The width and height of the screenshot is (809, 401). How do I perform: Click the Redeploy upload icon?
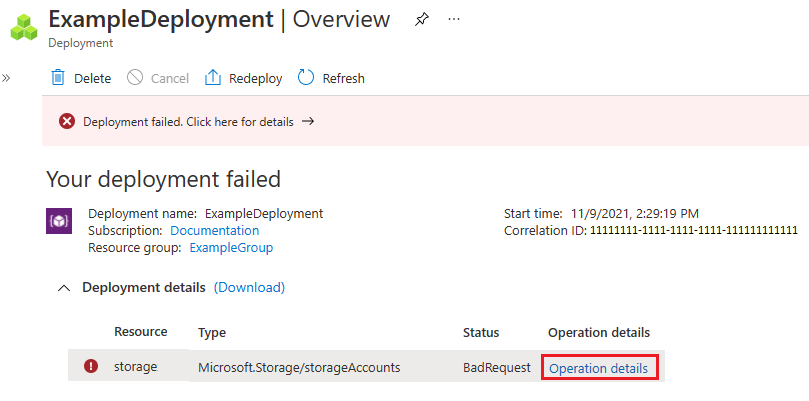point(212,78)
